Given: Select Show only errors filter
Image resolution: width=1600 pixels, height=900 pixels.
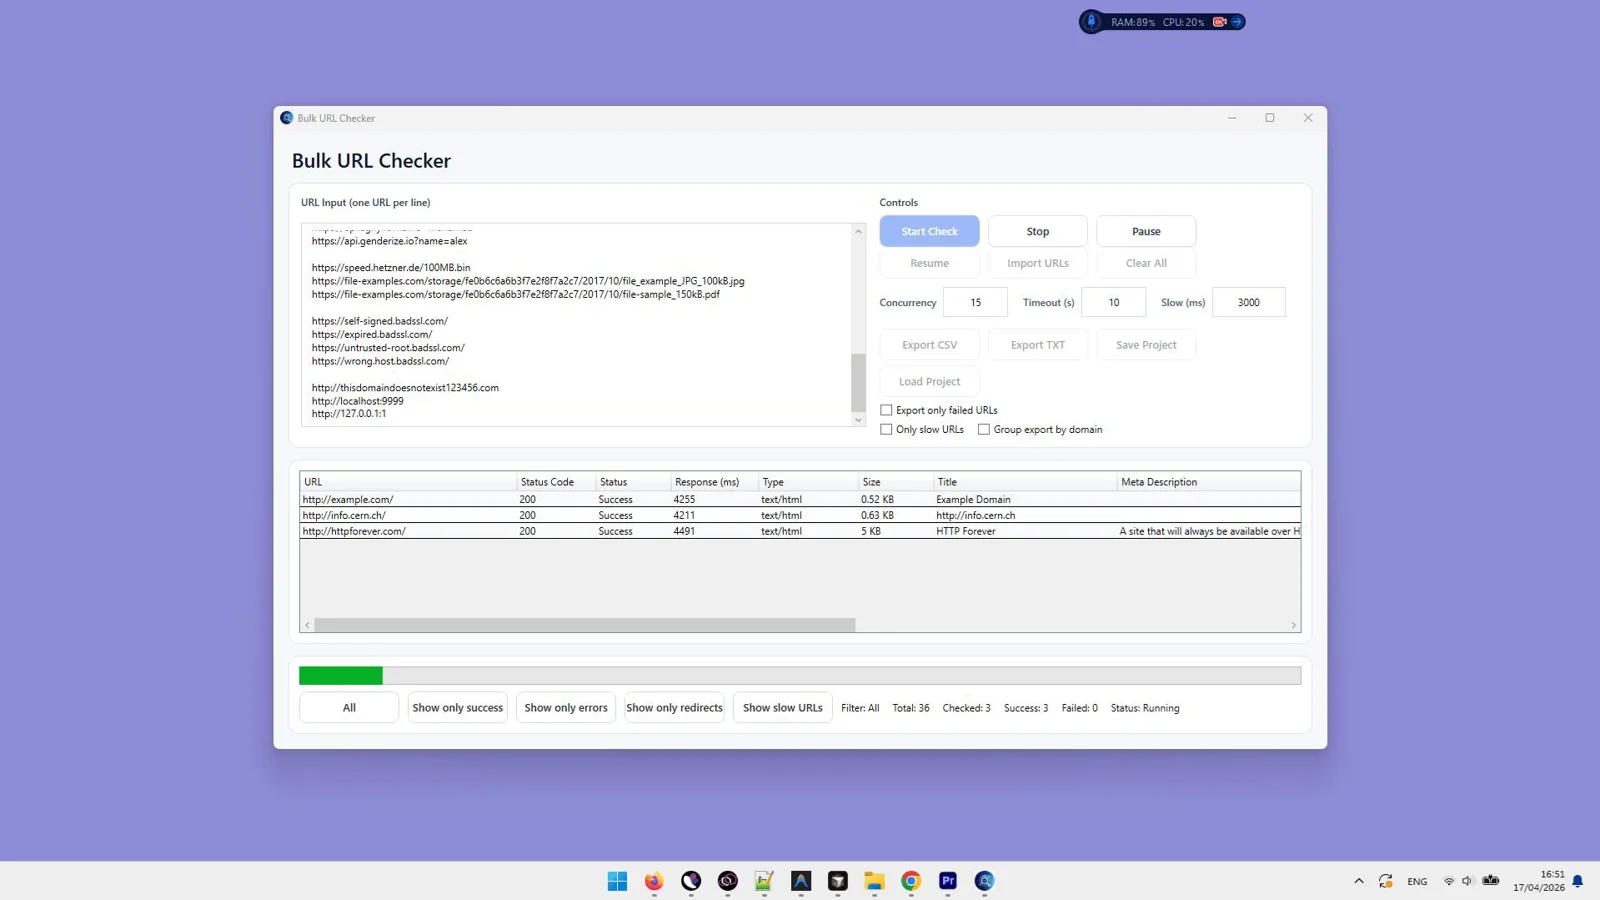Looking at the screenshot, I should tap(566, 708).
